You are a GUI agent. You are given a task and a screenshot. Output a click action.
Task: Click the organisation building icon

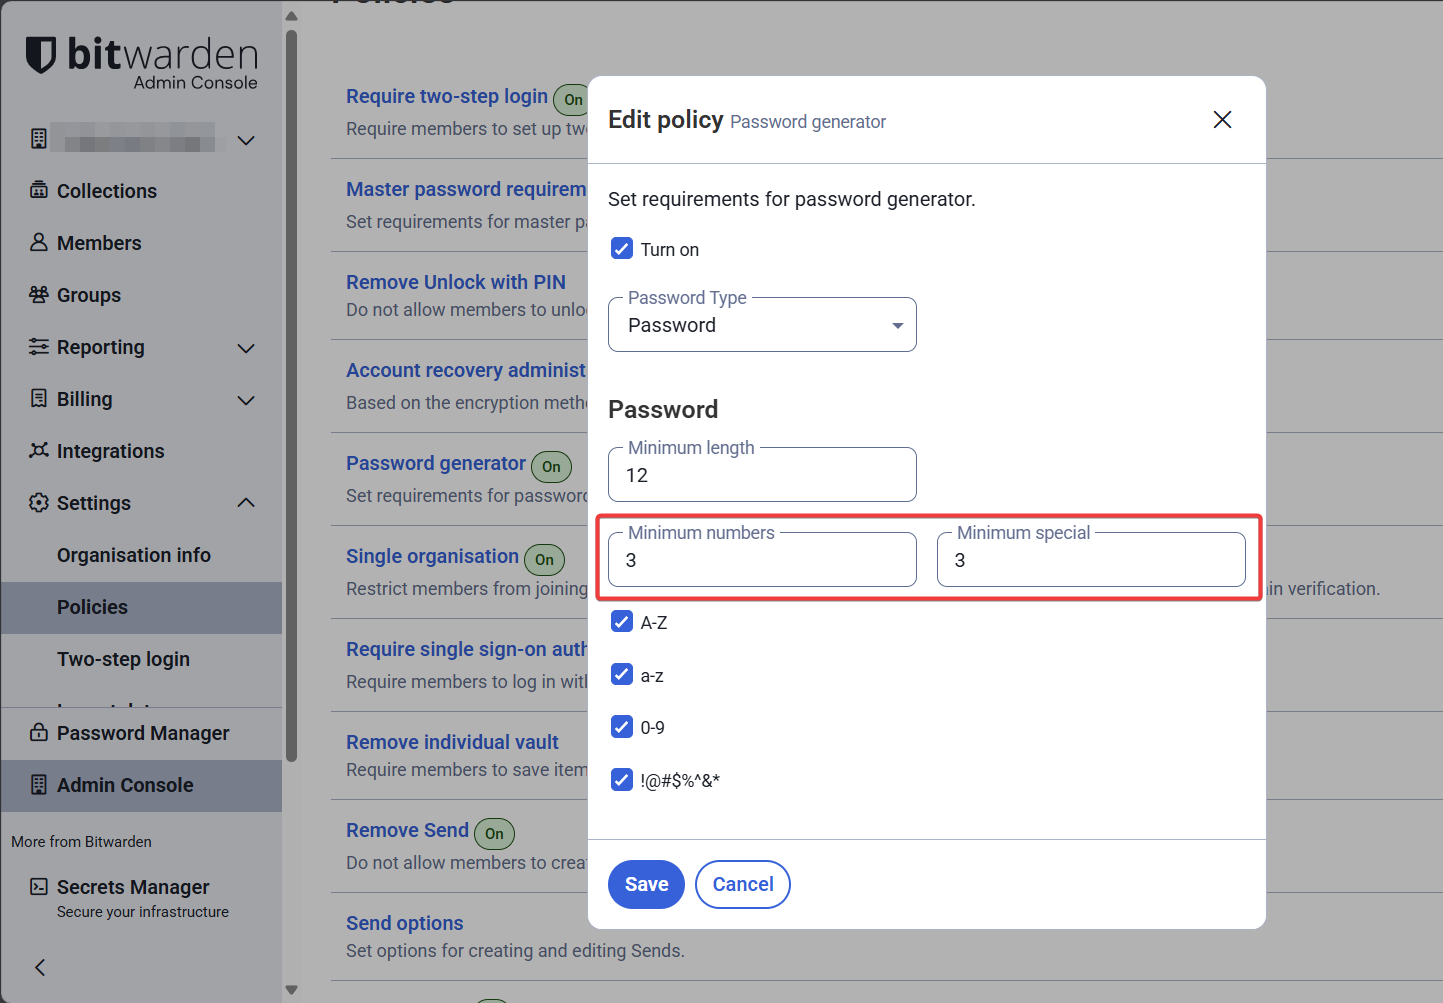point(38,139)
